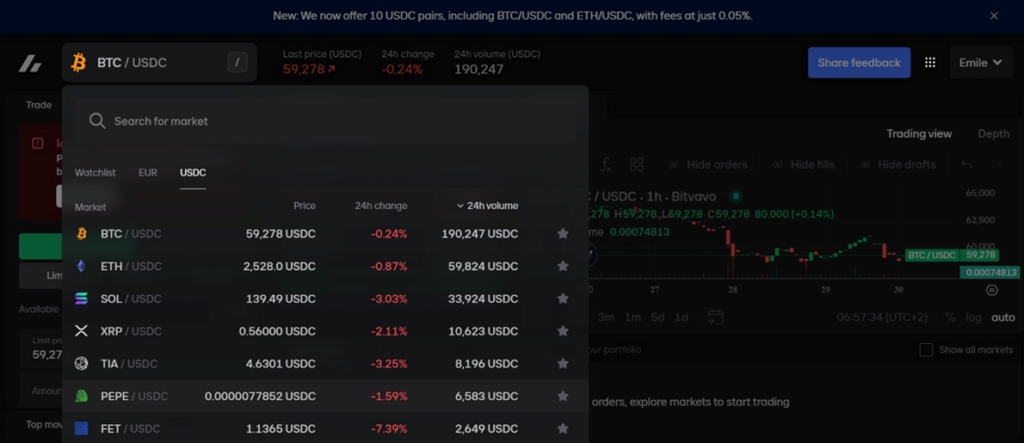
Task: Open the go-to-date calendar icon
Action: point(716,317)
